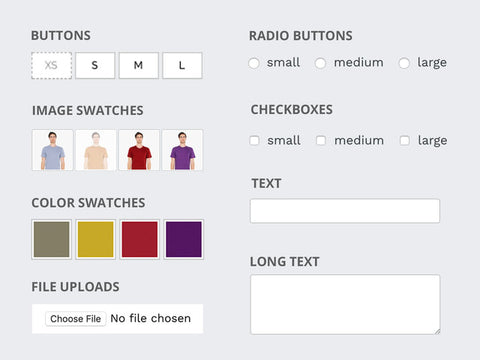480x360 pixels.
Task: Open the Choose File upload button
Action: coord(76,319)
